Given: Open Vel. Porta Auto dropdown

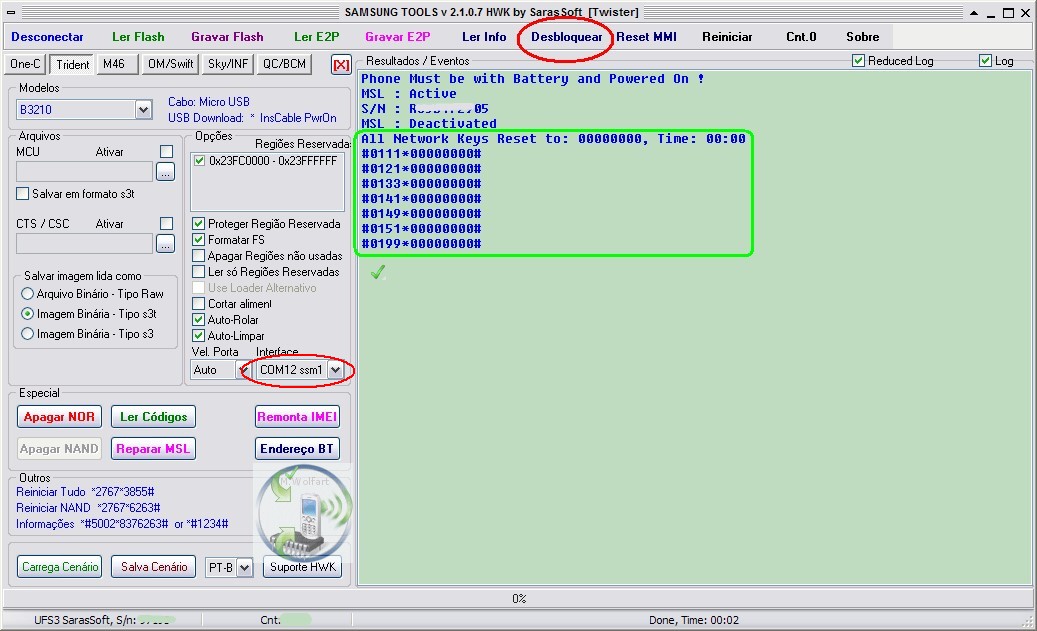Looking at the screenshot, I should [x=242, y=370].
